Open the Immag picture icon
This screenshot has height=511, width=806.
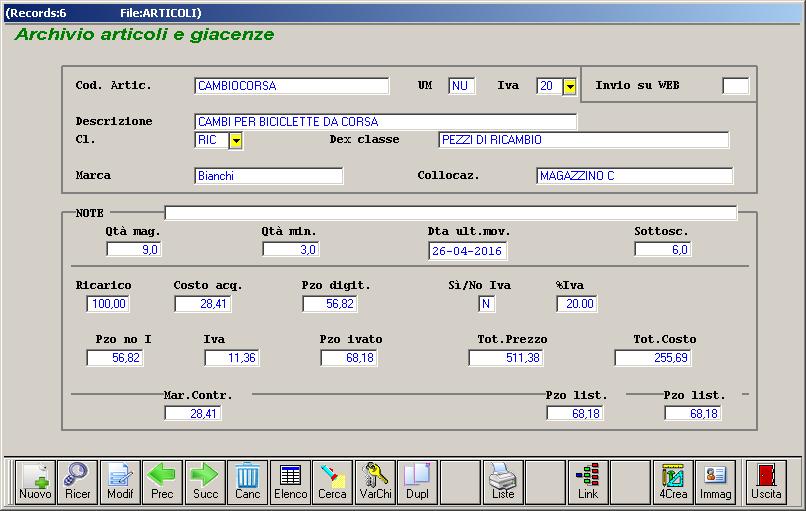pyautogui.click(x=716, y=481)
